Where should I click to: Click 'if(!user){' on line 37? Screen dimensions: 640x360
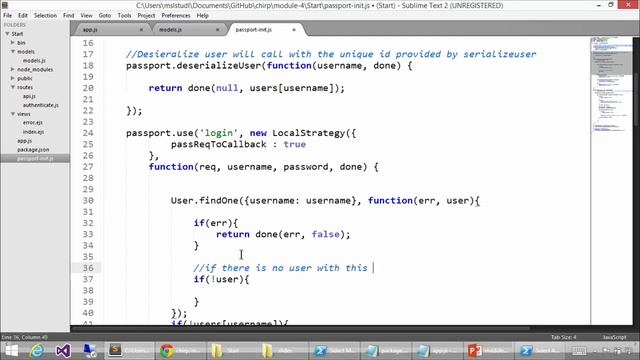click(x=221, y=279)
